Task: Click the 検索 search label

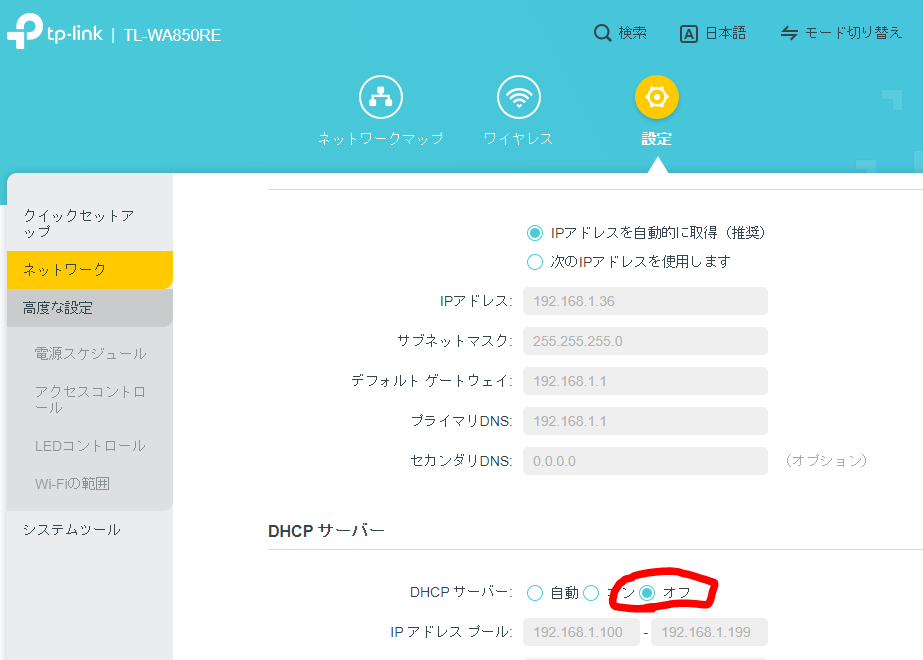Action: [633, 33]
